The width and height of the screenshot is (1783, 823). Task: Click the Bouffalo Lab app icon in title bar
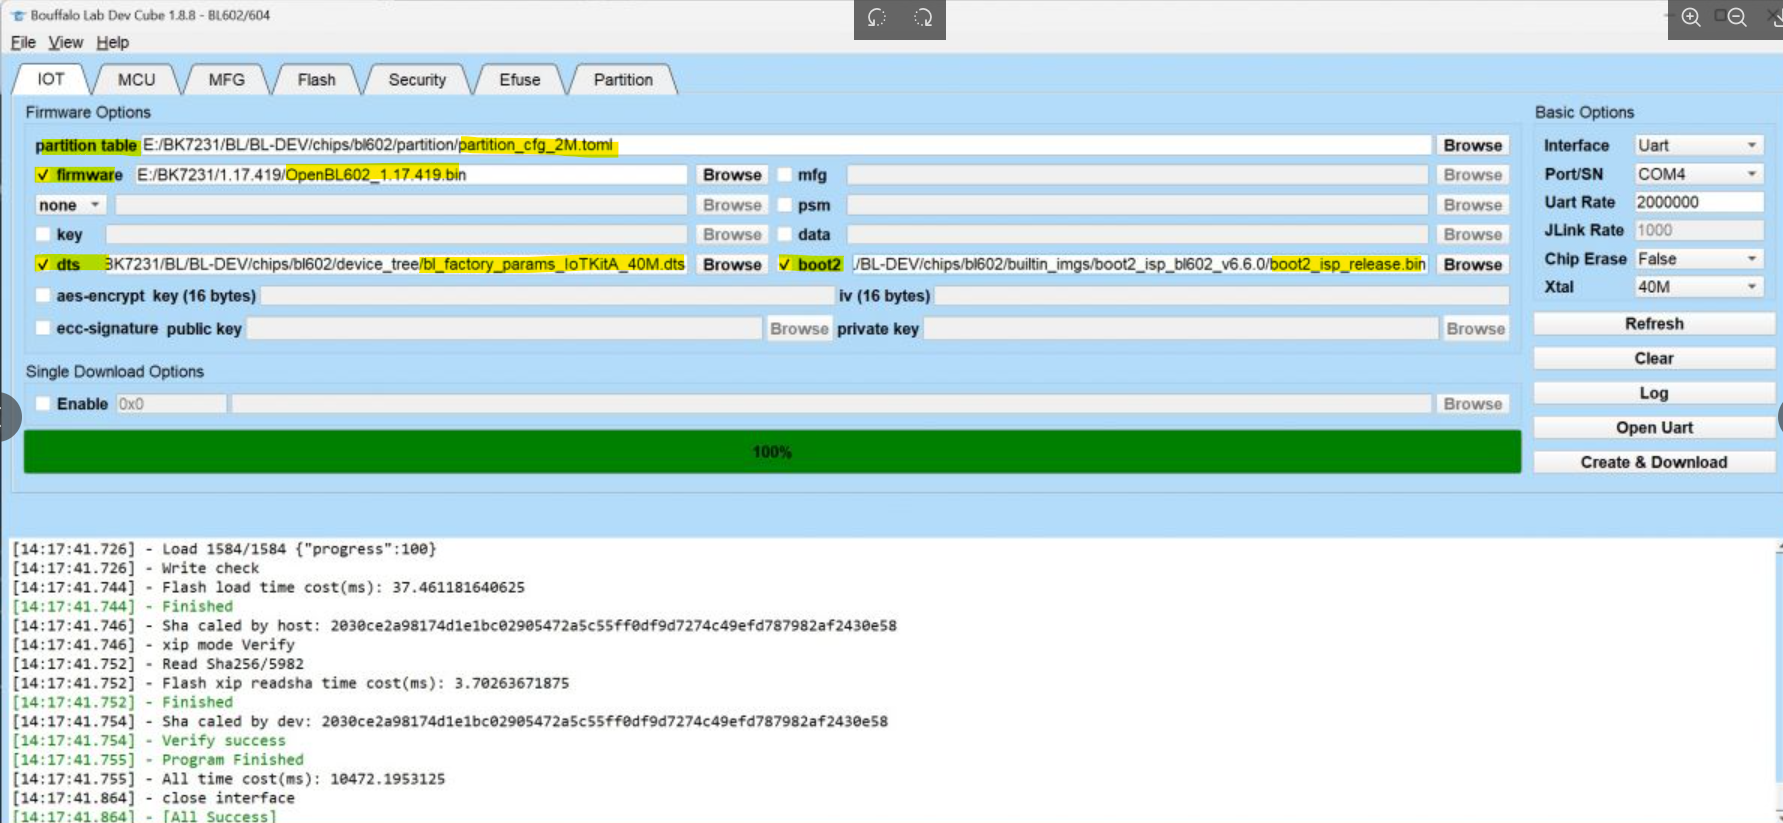coord(17,15)
